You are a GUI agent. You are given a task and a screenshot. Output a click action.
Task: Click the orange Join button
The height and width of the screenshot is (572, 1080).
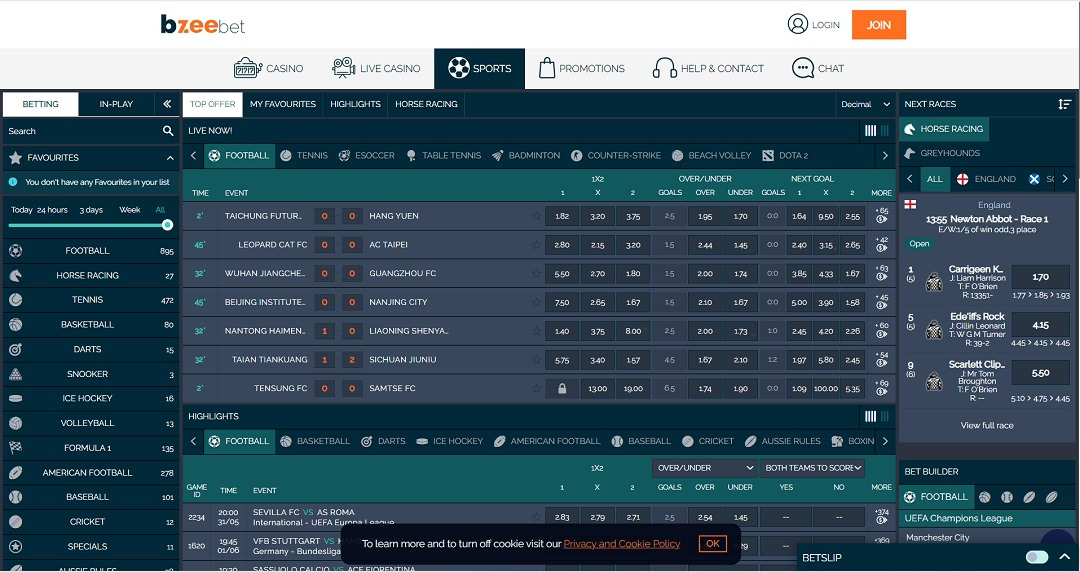878,25
